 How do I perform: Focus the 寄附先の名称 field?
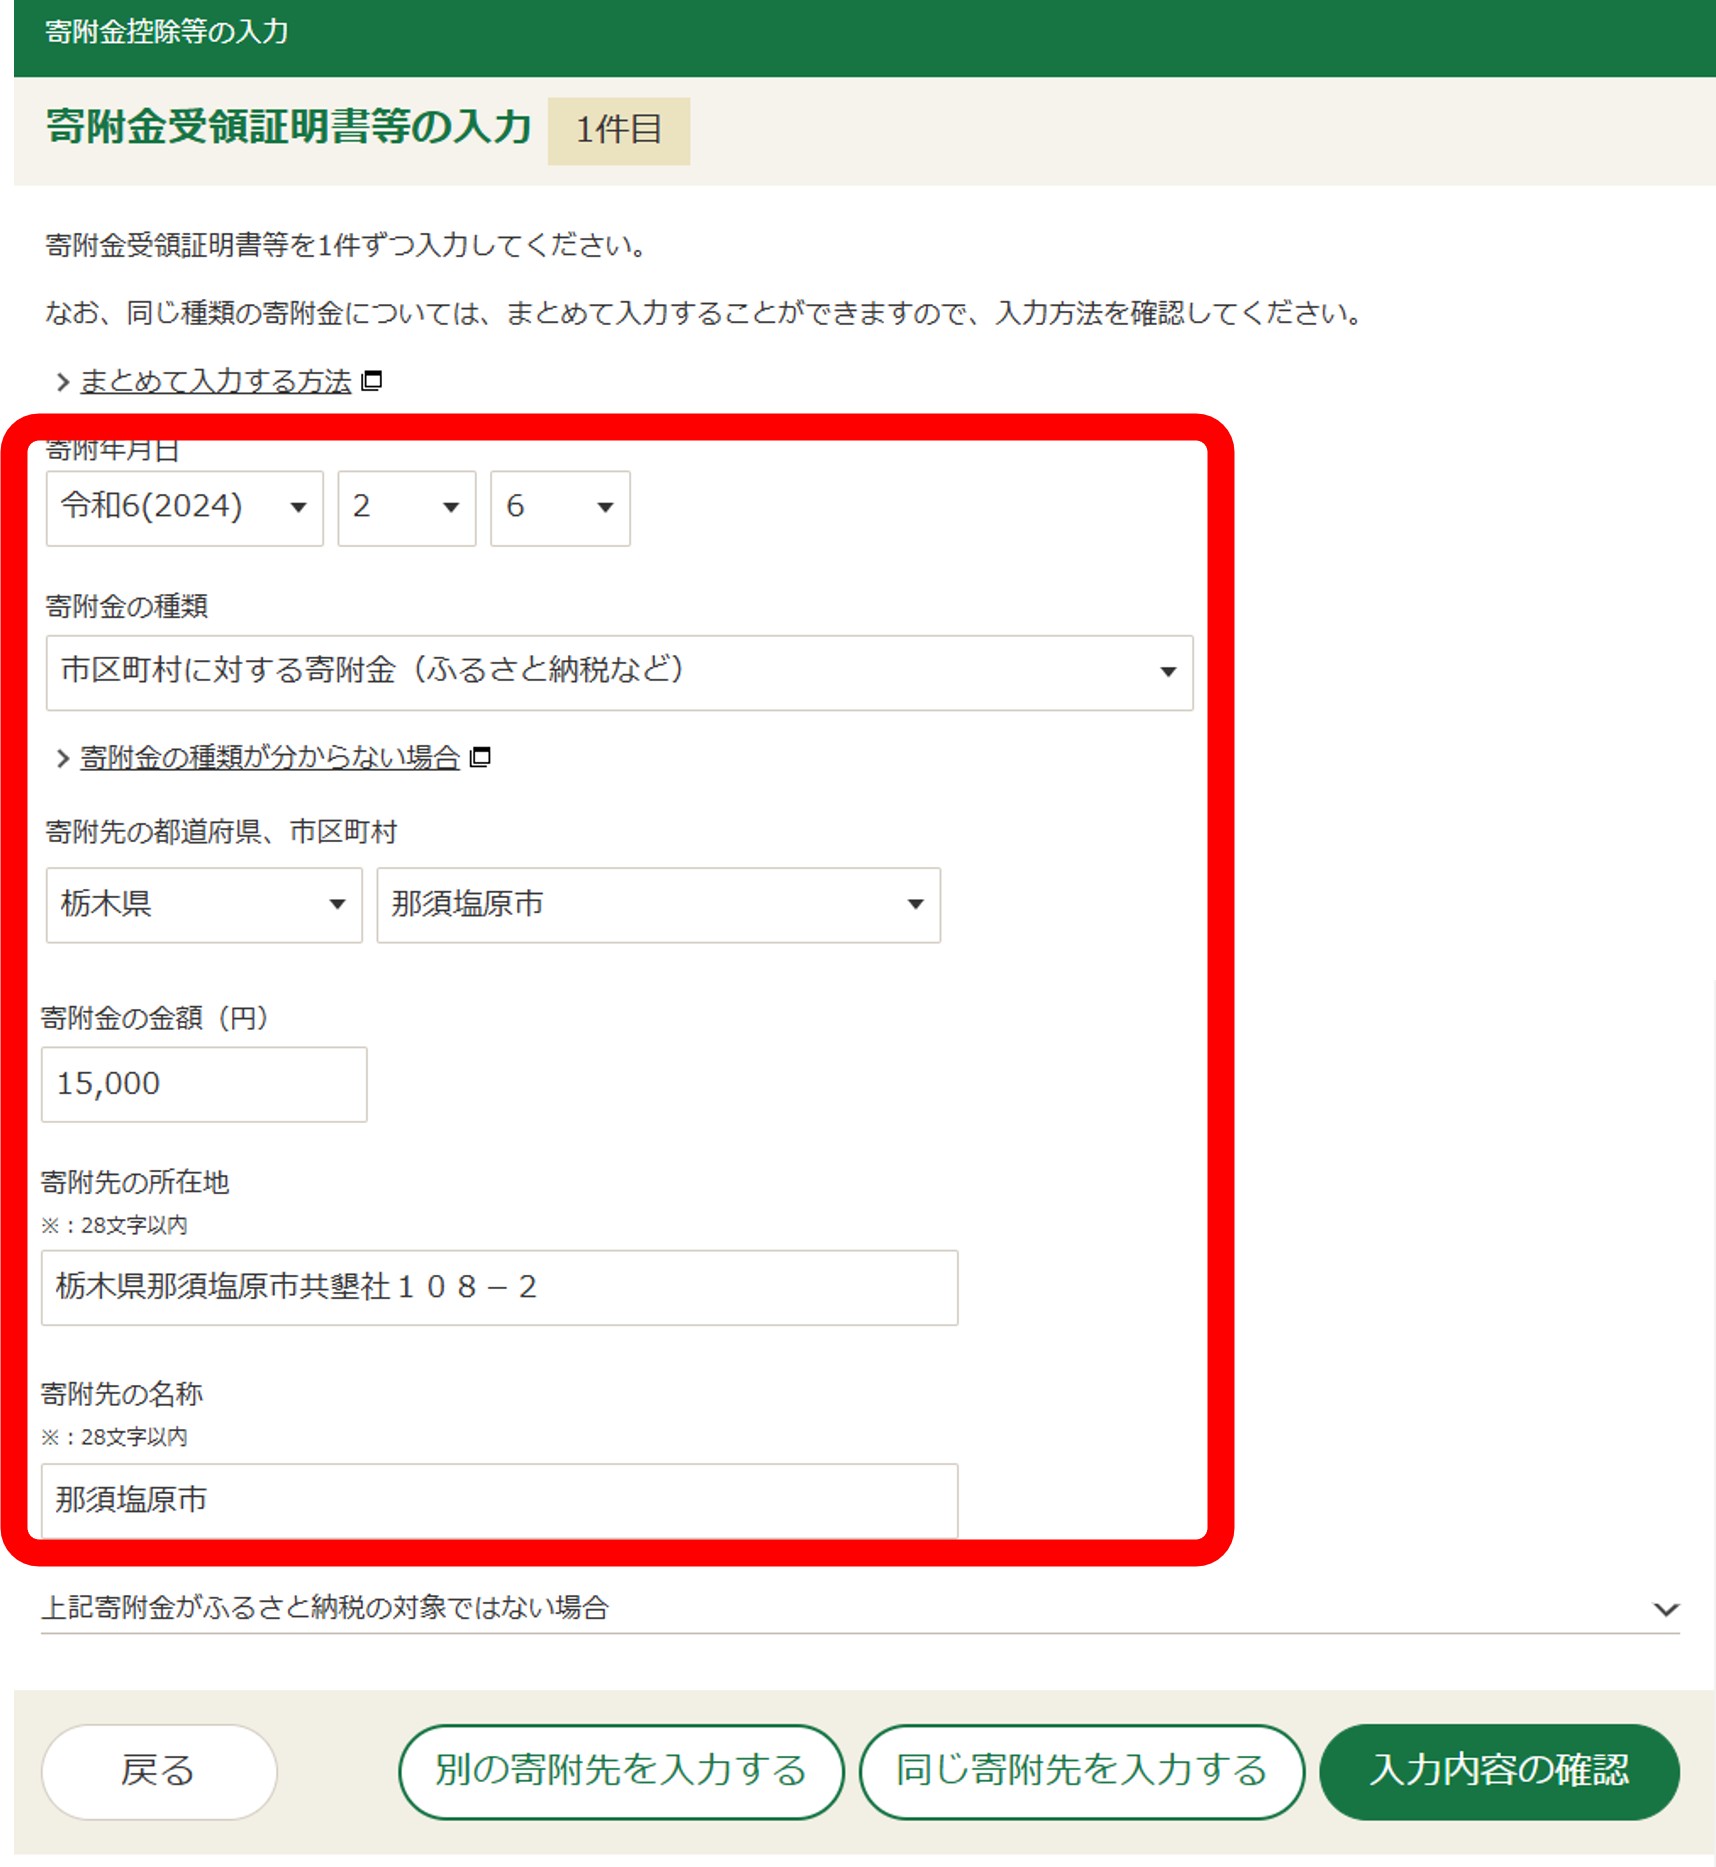[x=499, y=1500]
